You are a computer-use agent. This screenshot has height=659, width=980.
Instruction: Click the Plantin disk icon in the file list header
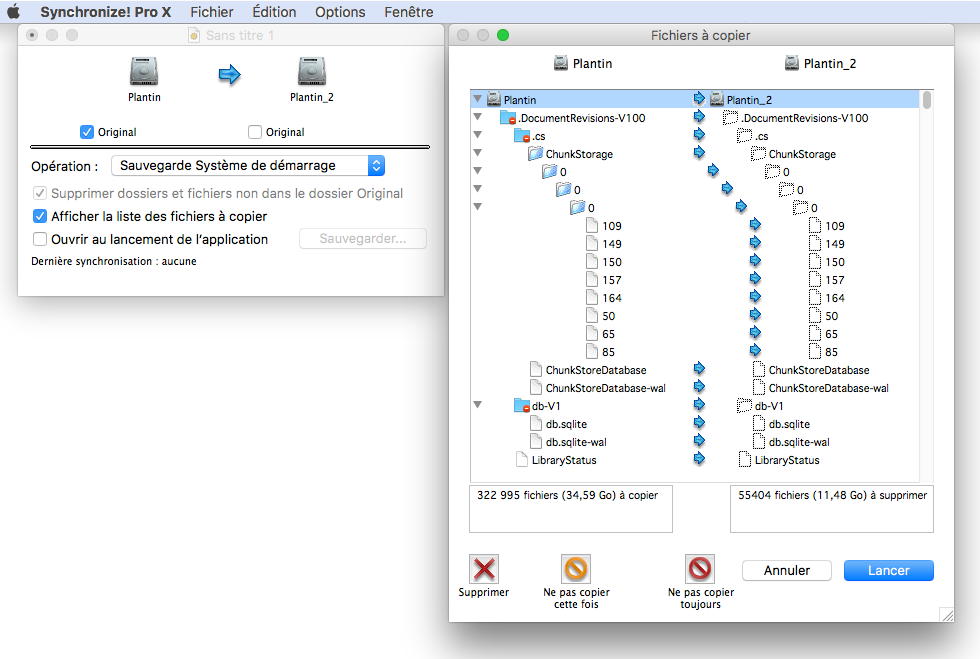coord(561,63)
